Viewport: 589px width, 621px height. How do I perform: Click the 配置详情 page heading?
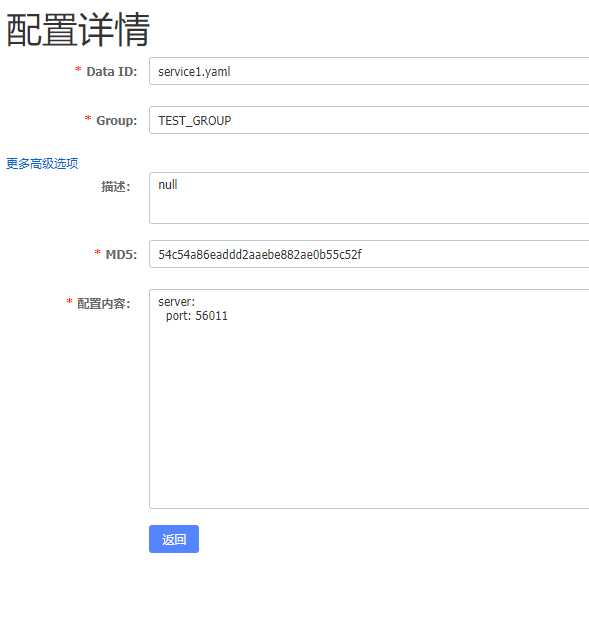click(78, 30)
